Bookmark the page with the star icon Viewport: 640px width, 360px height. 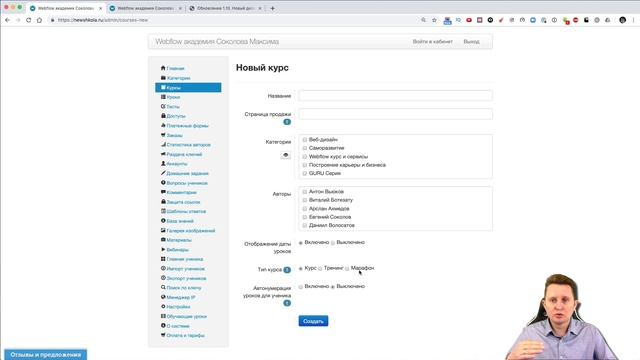(x=434, y=20)
